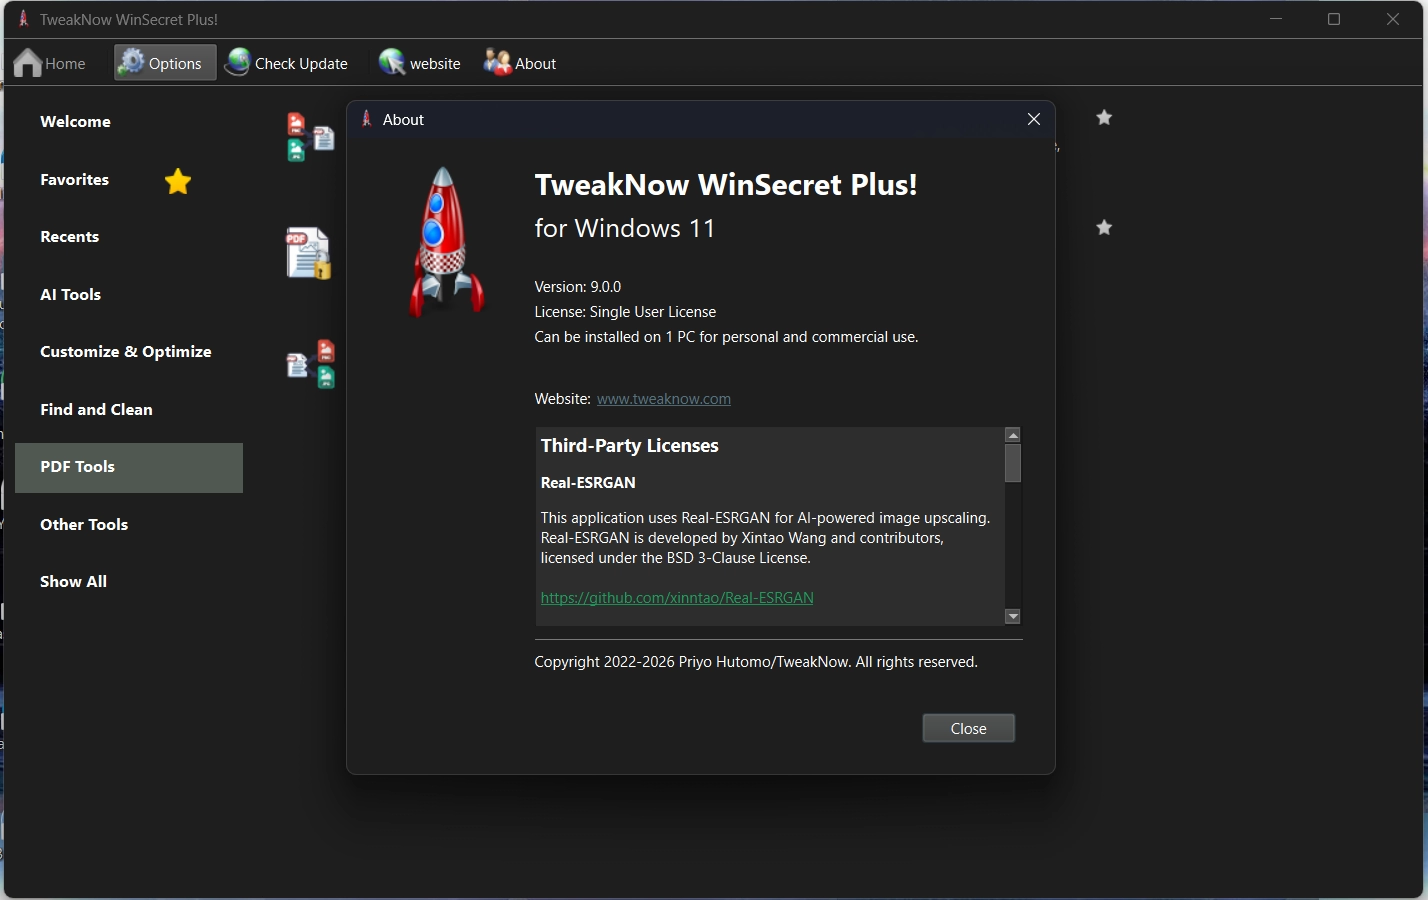Open the Favorites sidebar category
The width and height of the screenshot is (1428, 900).
(x=74, y=180)
